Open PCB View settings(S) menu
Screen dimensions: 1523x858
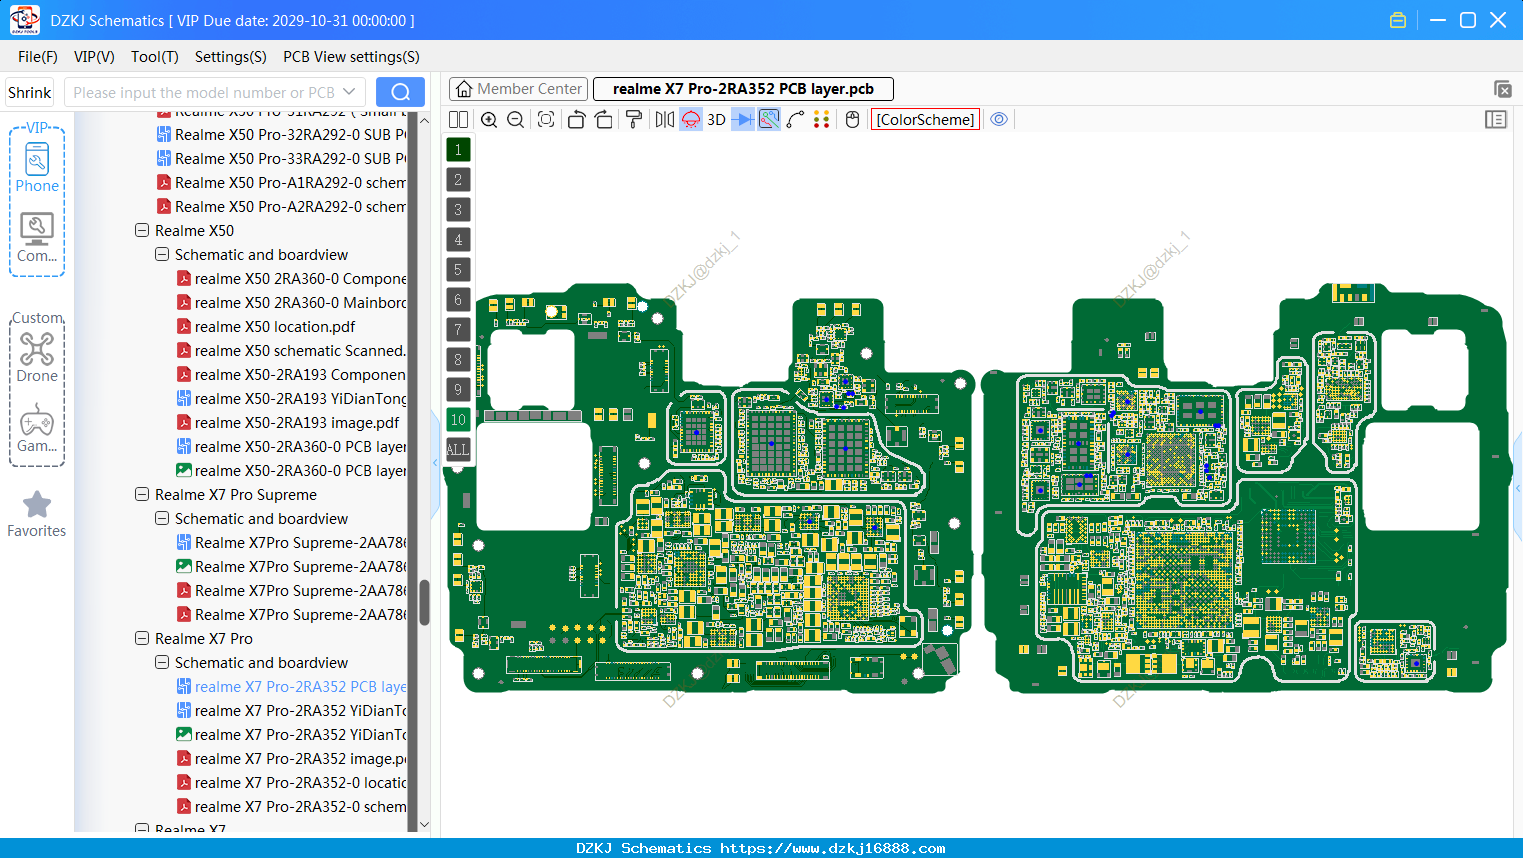(351, 57)
